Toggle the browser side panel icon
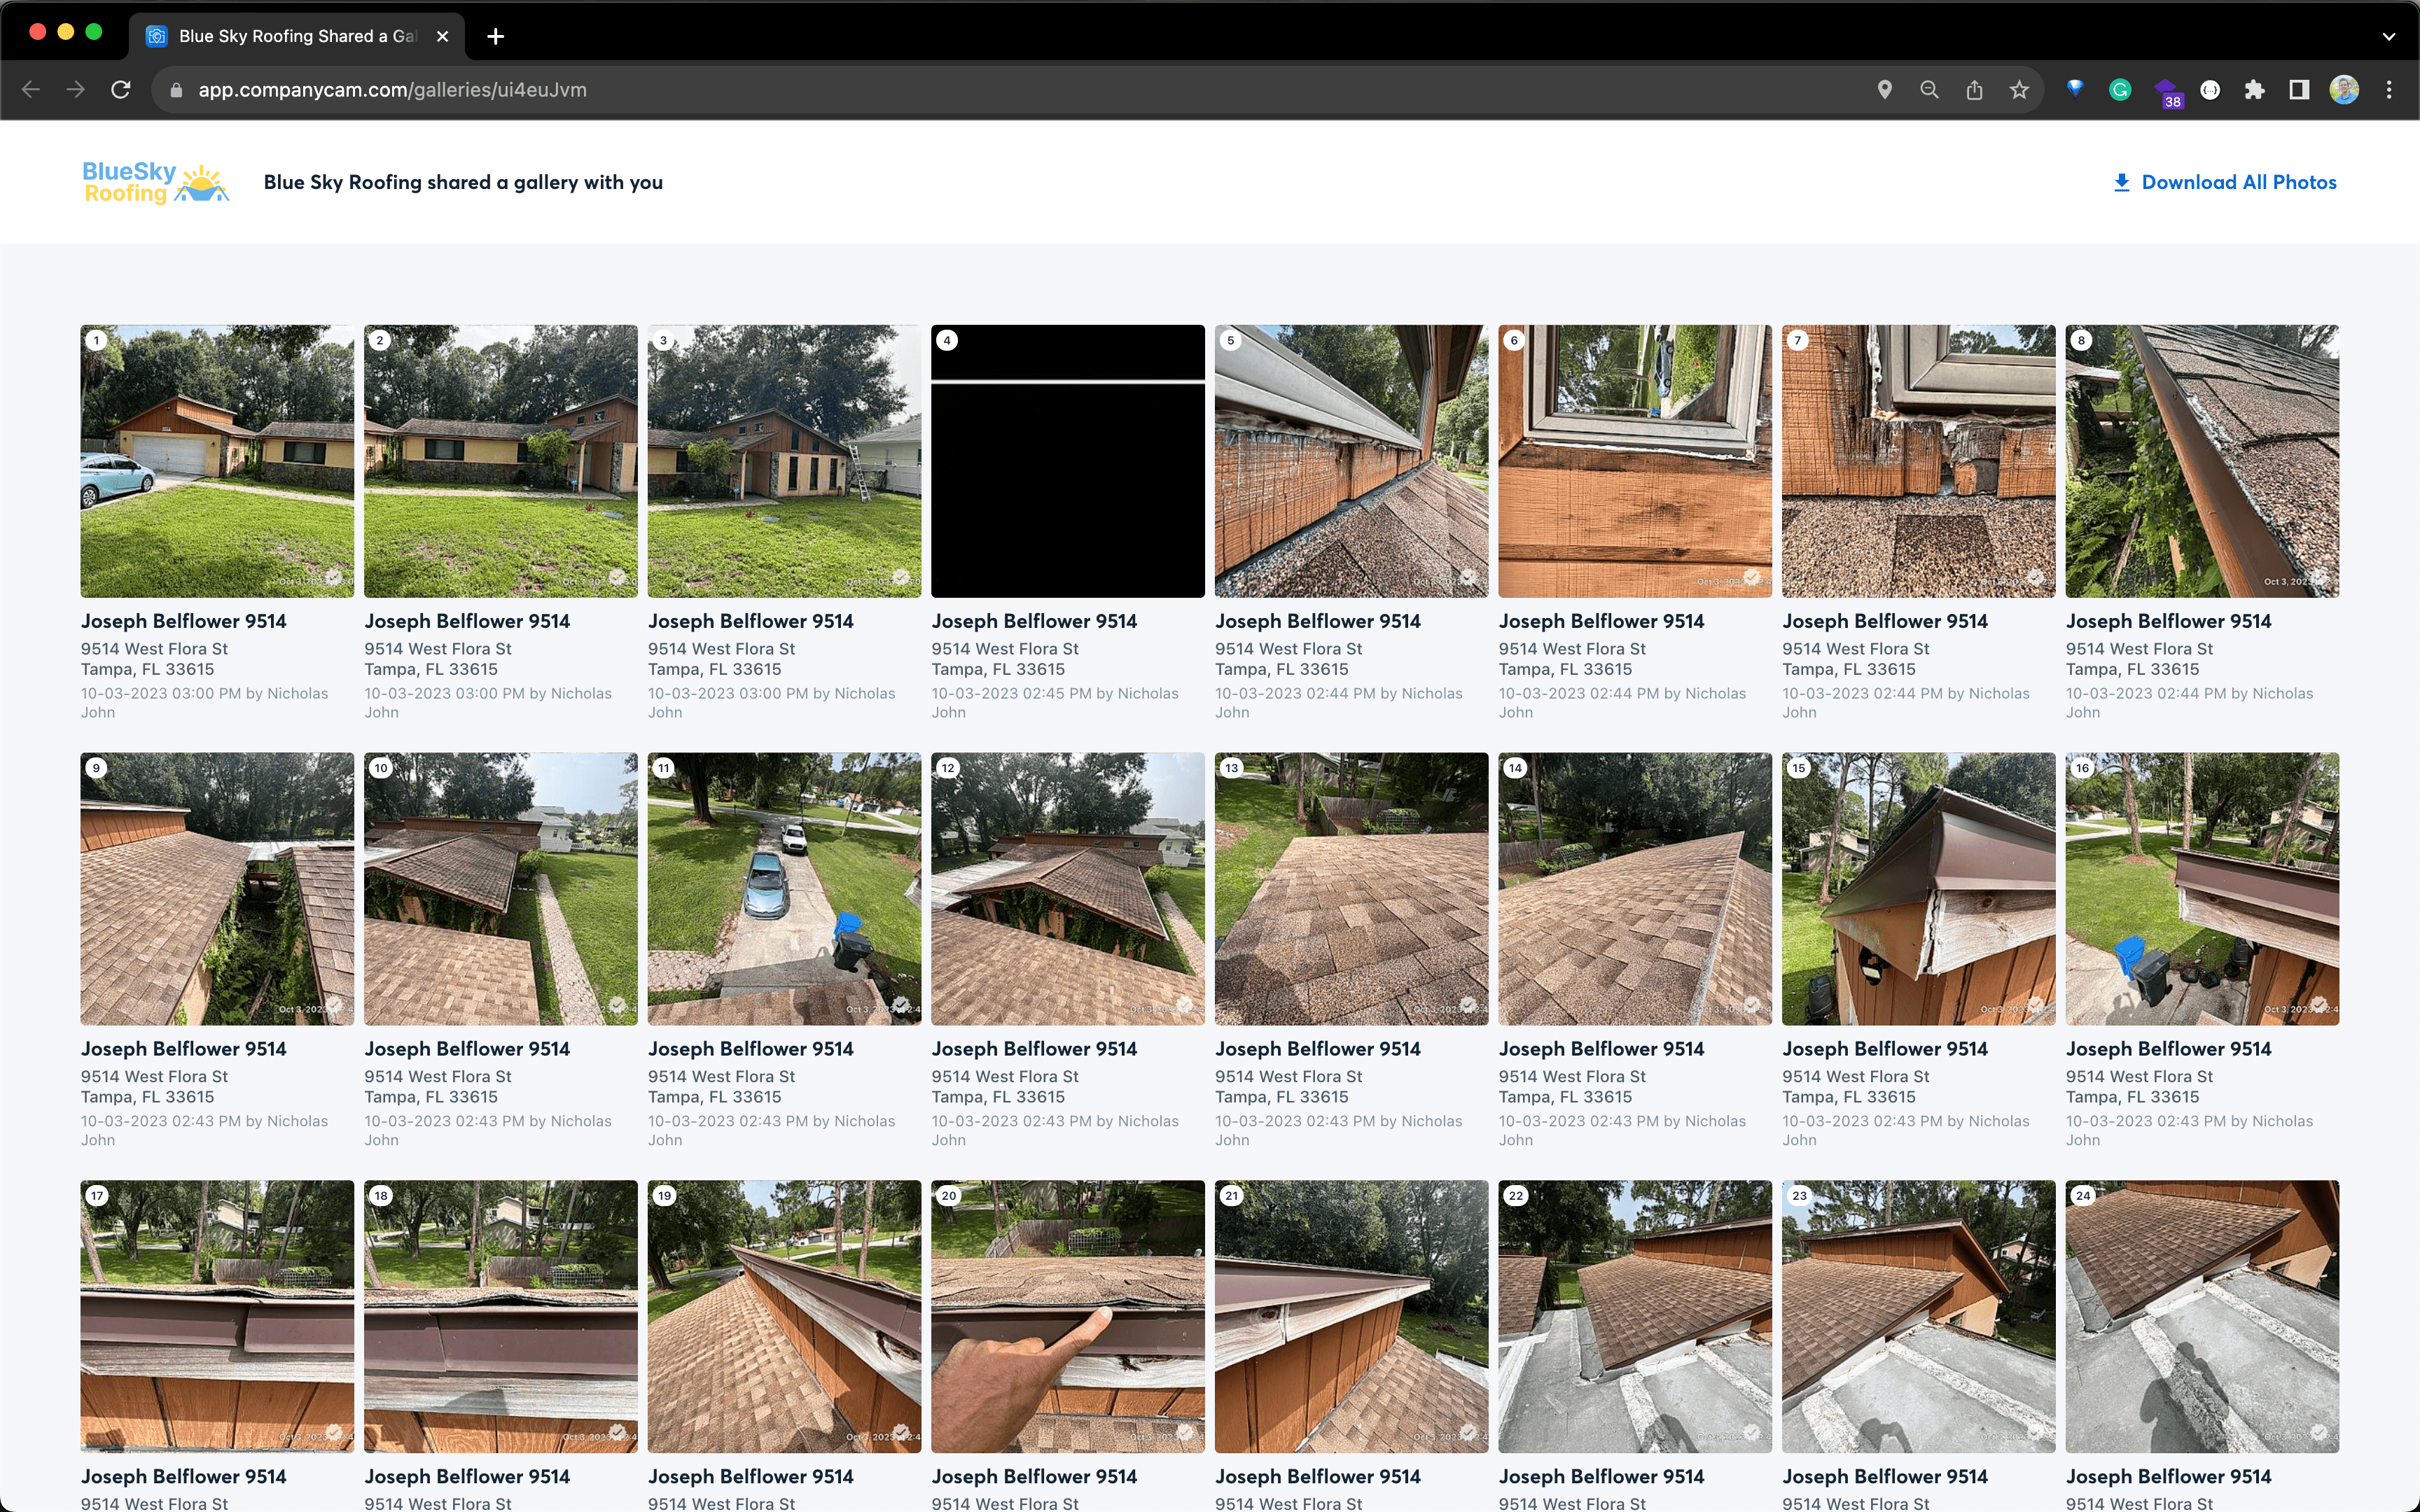Image resolution: width=2420 pixels, height=1512 pixels. (2299, 90)
